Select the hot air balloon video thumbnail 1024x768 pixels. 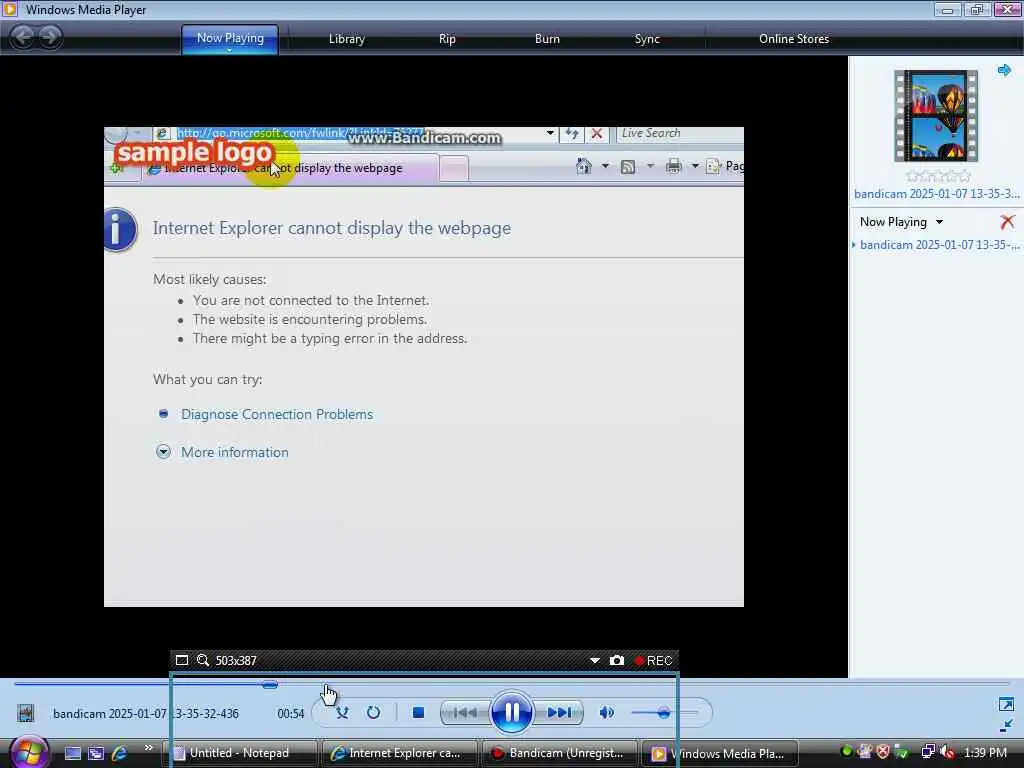[936, 116]
